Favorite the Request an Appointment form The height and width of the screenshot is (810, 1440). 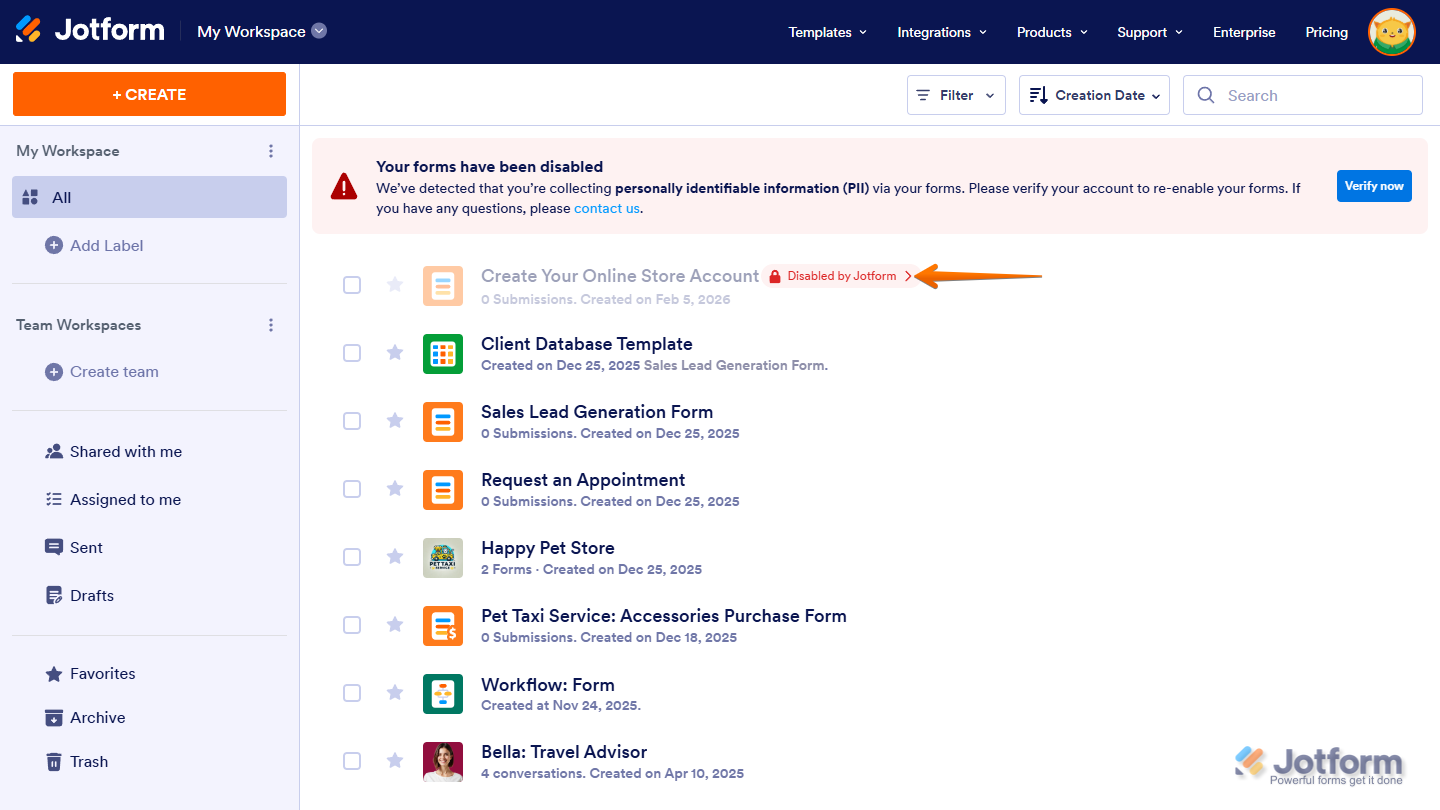tap(394, 489)
